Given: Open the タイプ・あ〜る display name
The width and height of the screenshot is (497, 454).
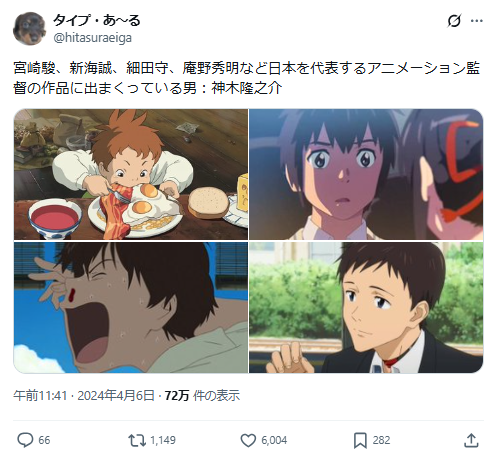Looking at the screenshot, I should [x=97, y=20].
